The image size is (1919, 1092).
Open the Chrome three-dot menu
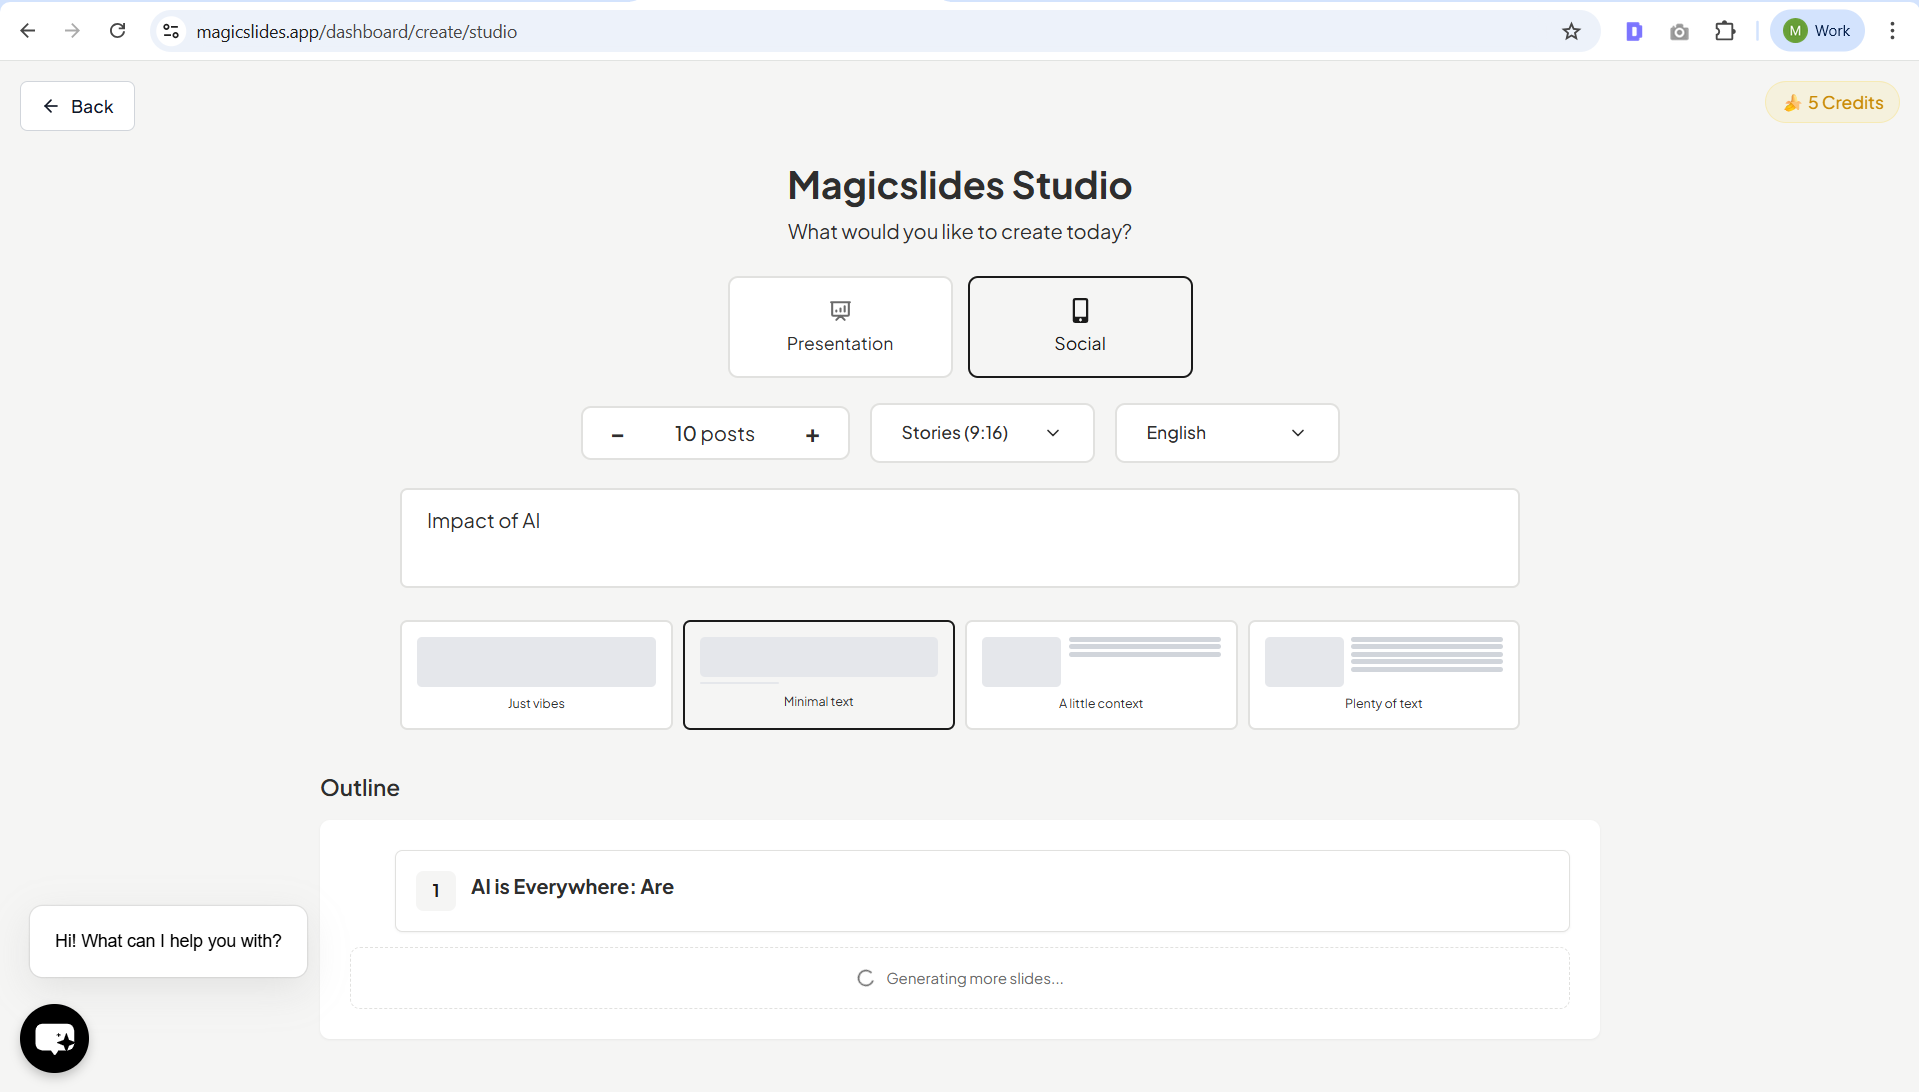point(1892,31)
